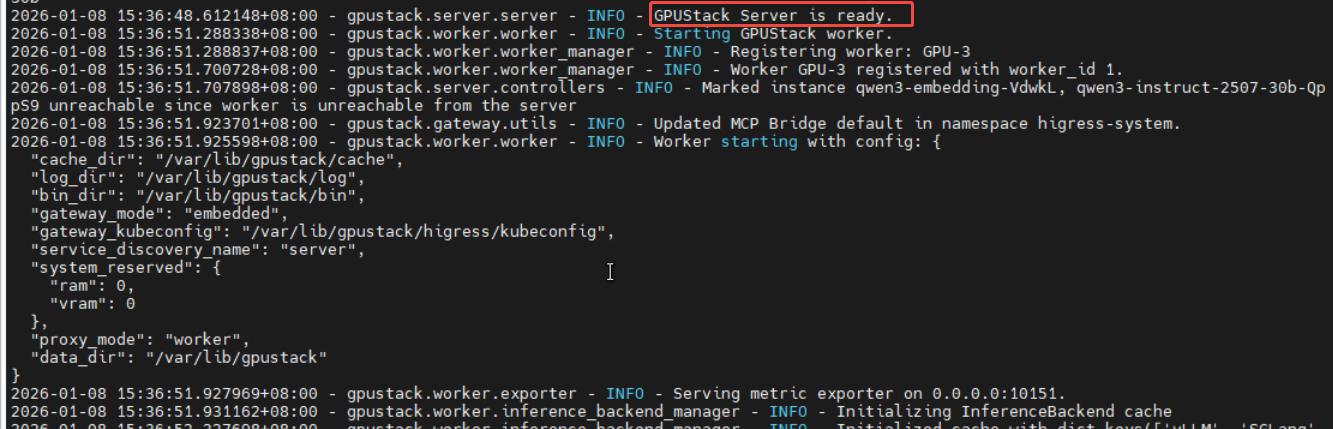Click the logger name gpustack.worker.inference_backend_manager on the 15:36:51.931162 line
This screenshot has height=429, width=1333.
[x=544, y=411]
